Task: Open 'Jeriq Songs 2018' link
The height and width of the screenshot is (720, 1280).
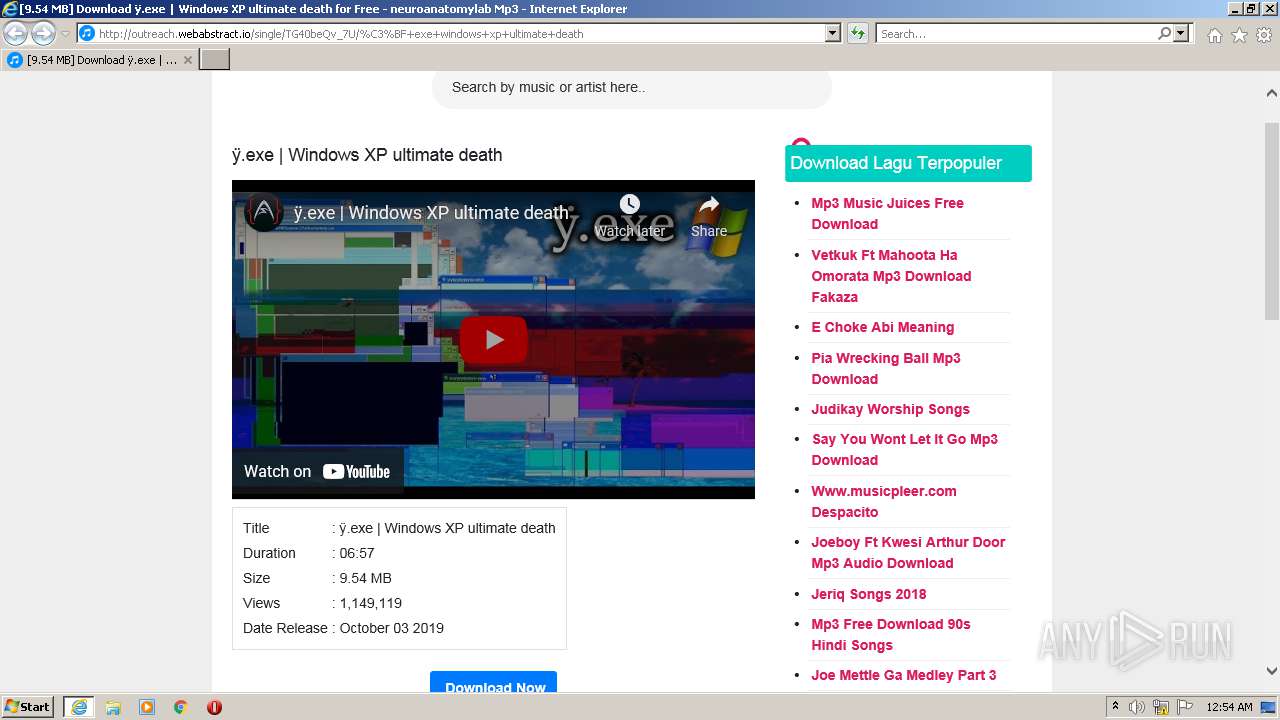Action: (x=868, y=594)
